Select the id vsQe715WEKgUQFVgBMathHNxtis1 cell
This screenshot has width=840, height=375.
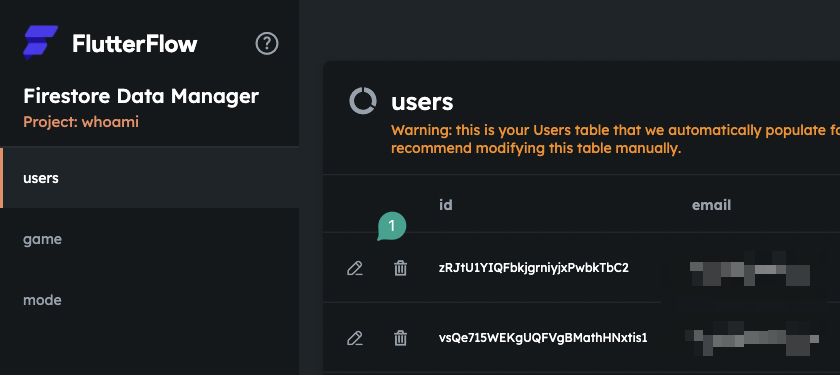tap(543, 338)
